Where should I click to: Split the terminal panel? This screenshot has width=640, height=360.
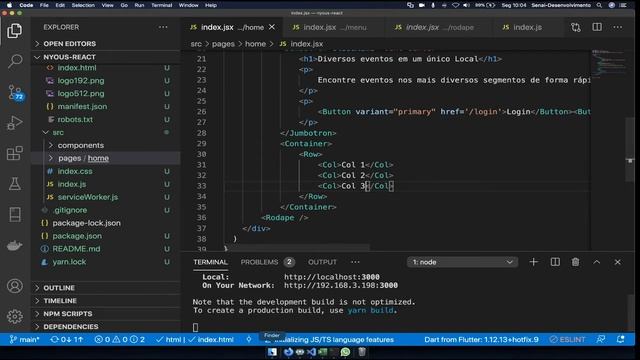click(x=555, y=262)
